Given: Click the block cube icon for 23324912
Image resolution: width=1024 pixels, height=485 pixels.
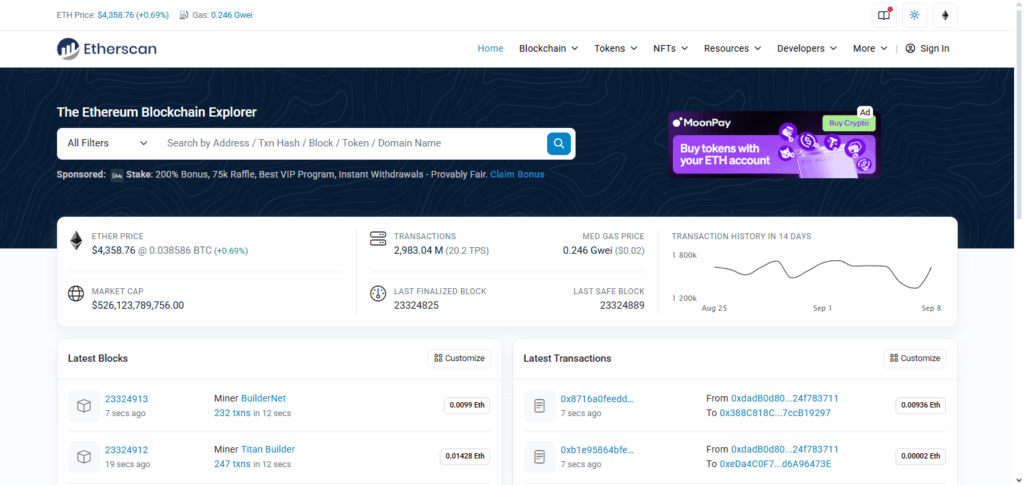Looking at the screenshot, I should coord(84,456).
